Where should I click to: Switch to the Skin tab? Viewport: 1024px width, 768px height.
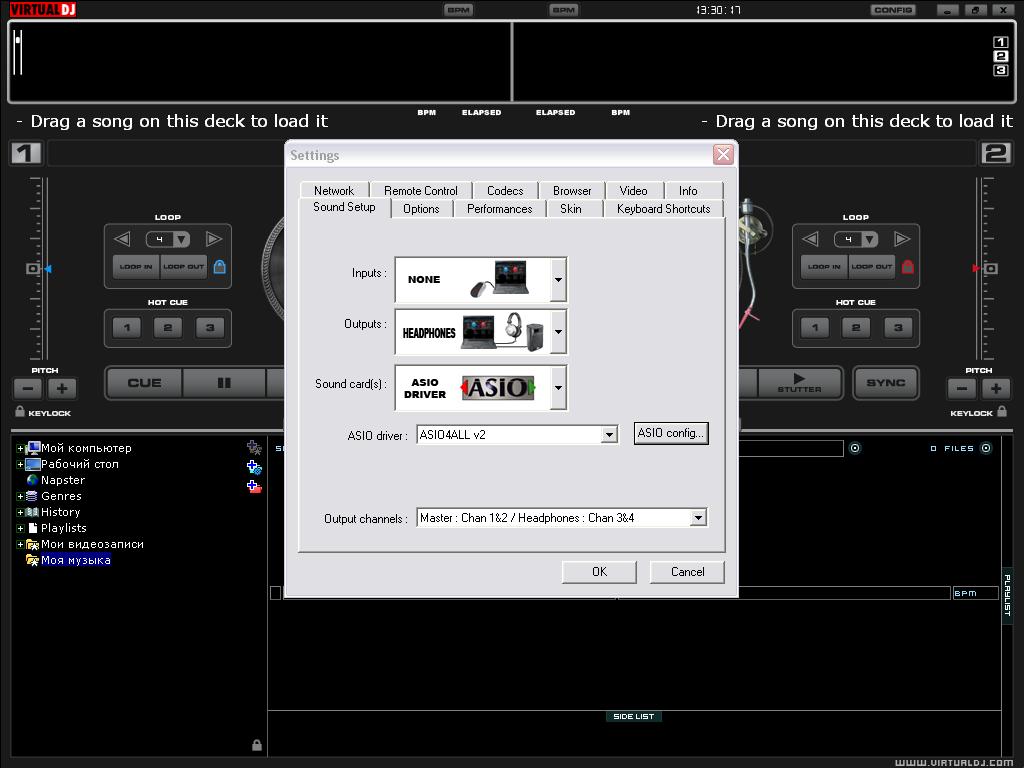[571, 208]
